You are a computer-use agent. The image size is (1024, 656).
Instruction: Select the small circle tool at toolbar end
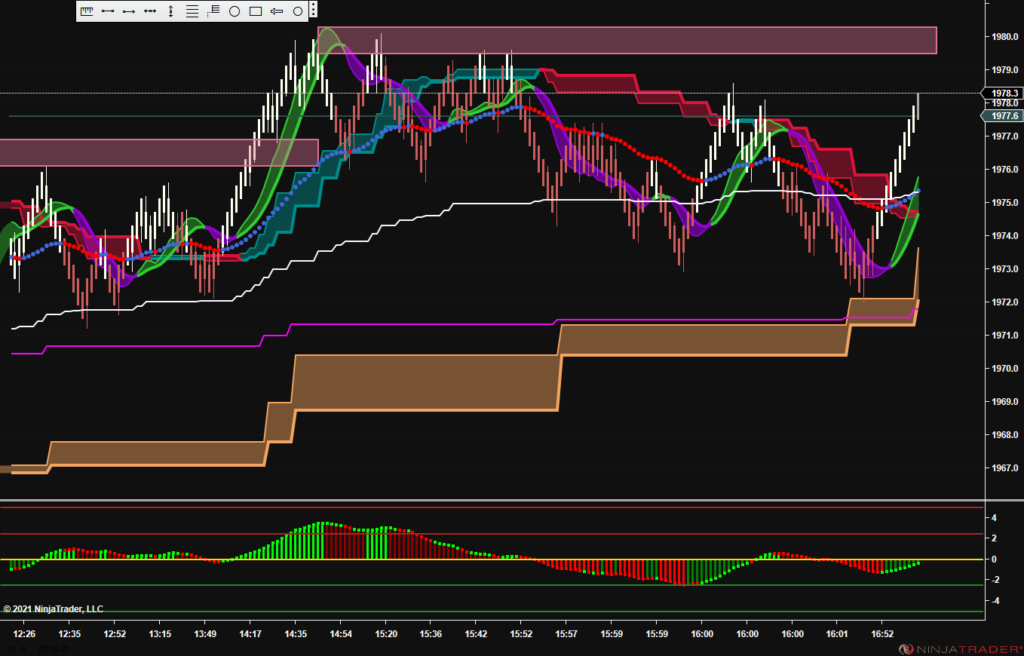297,11
